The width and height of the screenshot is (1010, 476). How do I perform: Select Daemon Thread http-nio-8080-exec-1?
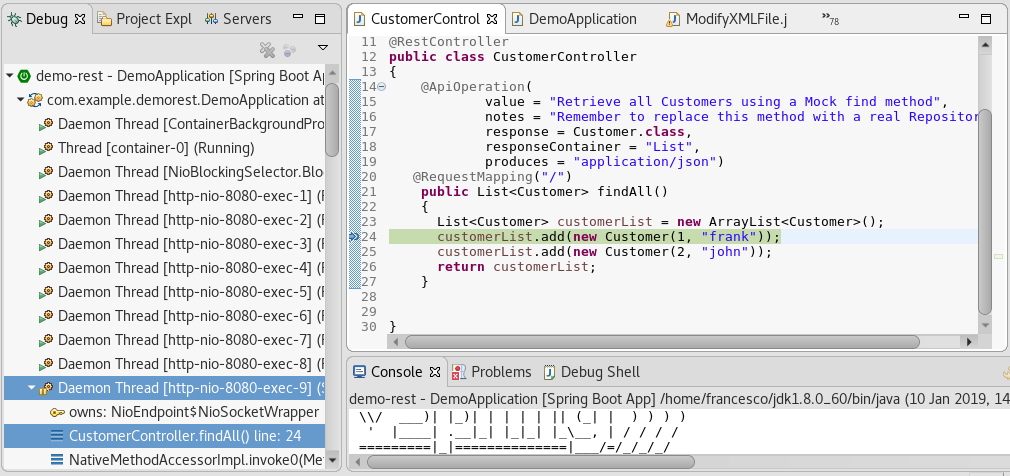point(180,196)
